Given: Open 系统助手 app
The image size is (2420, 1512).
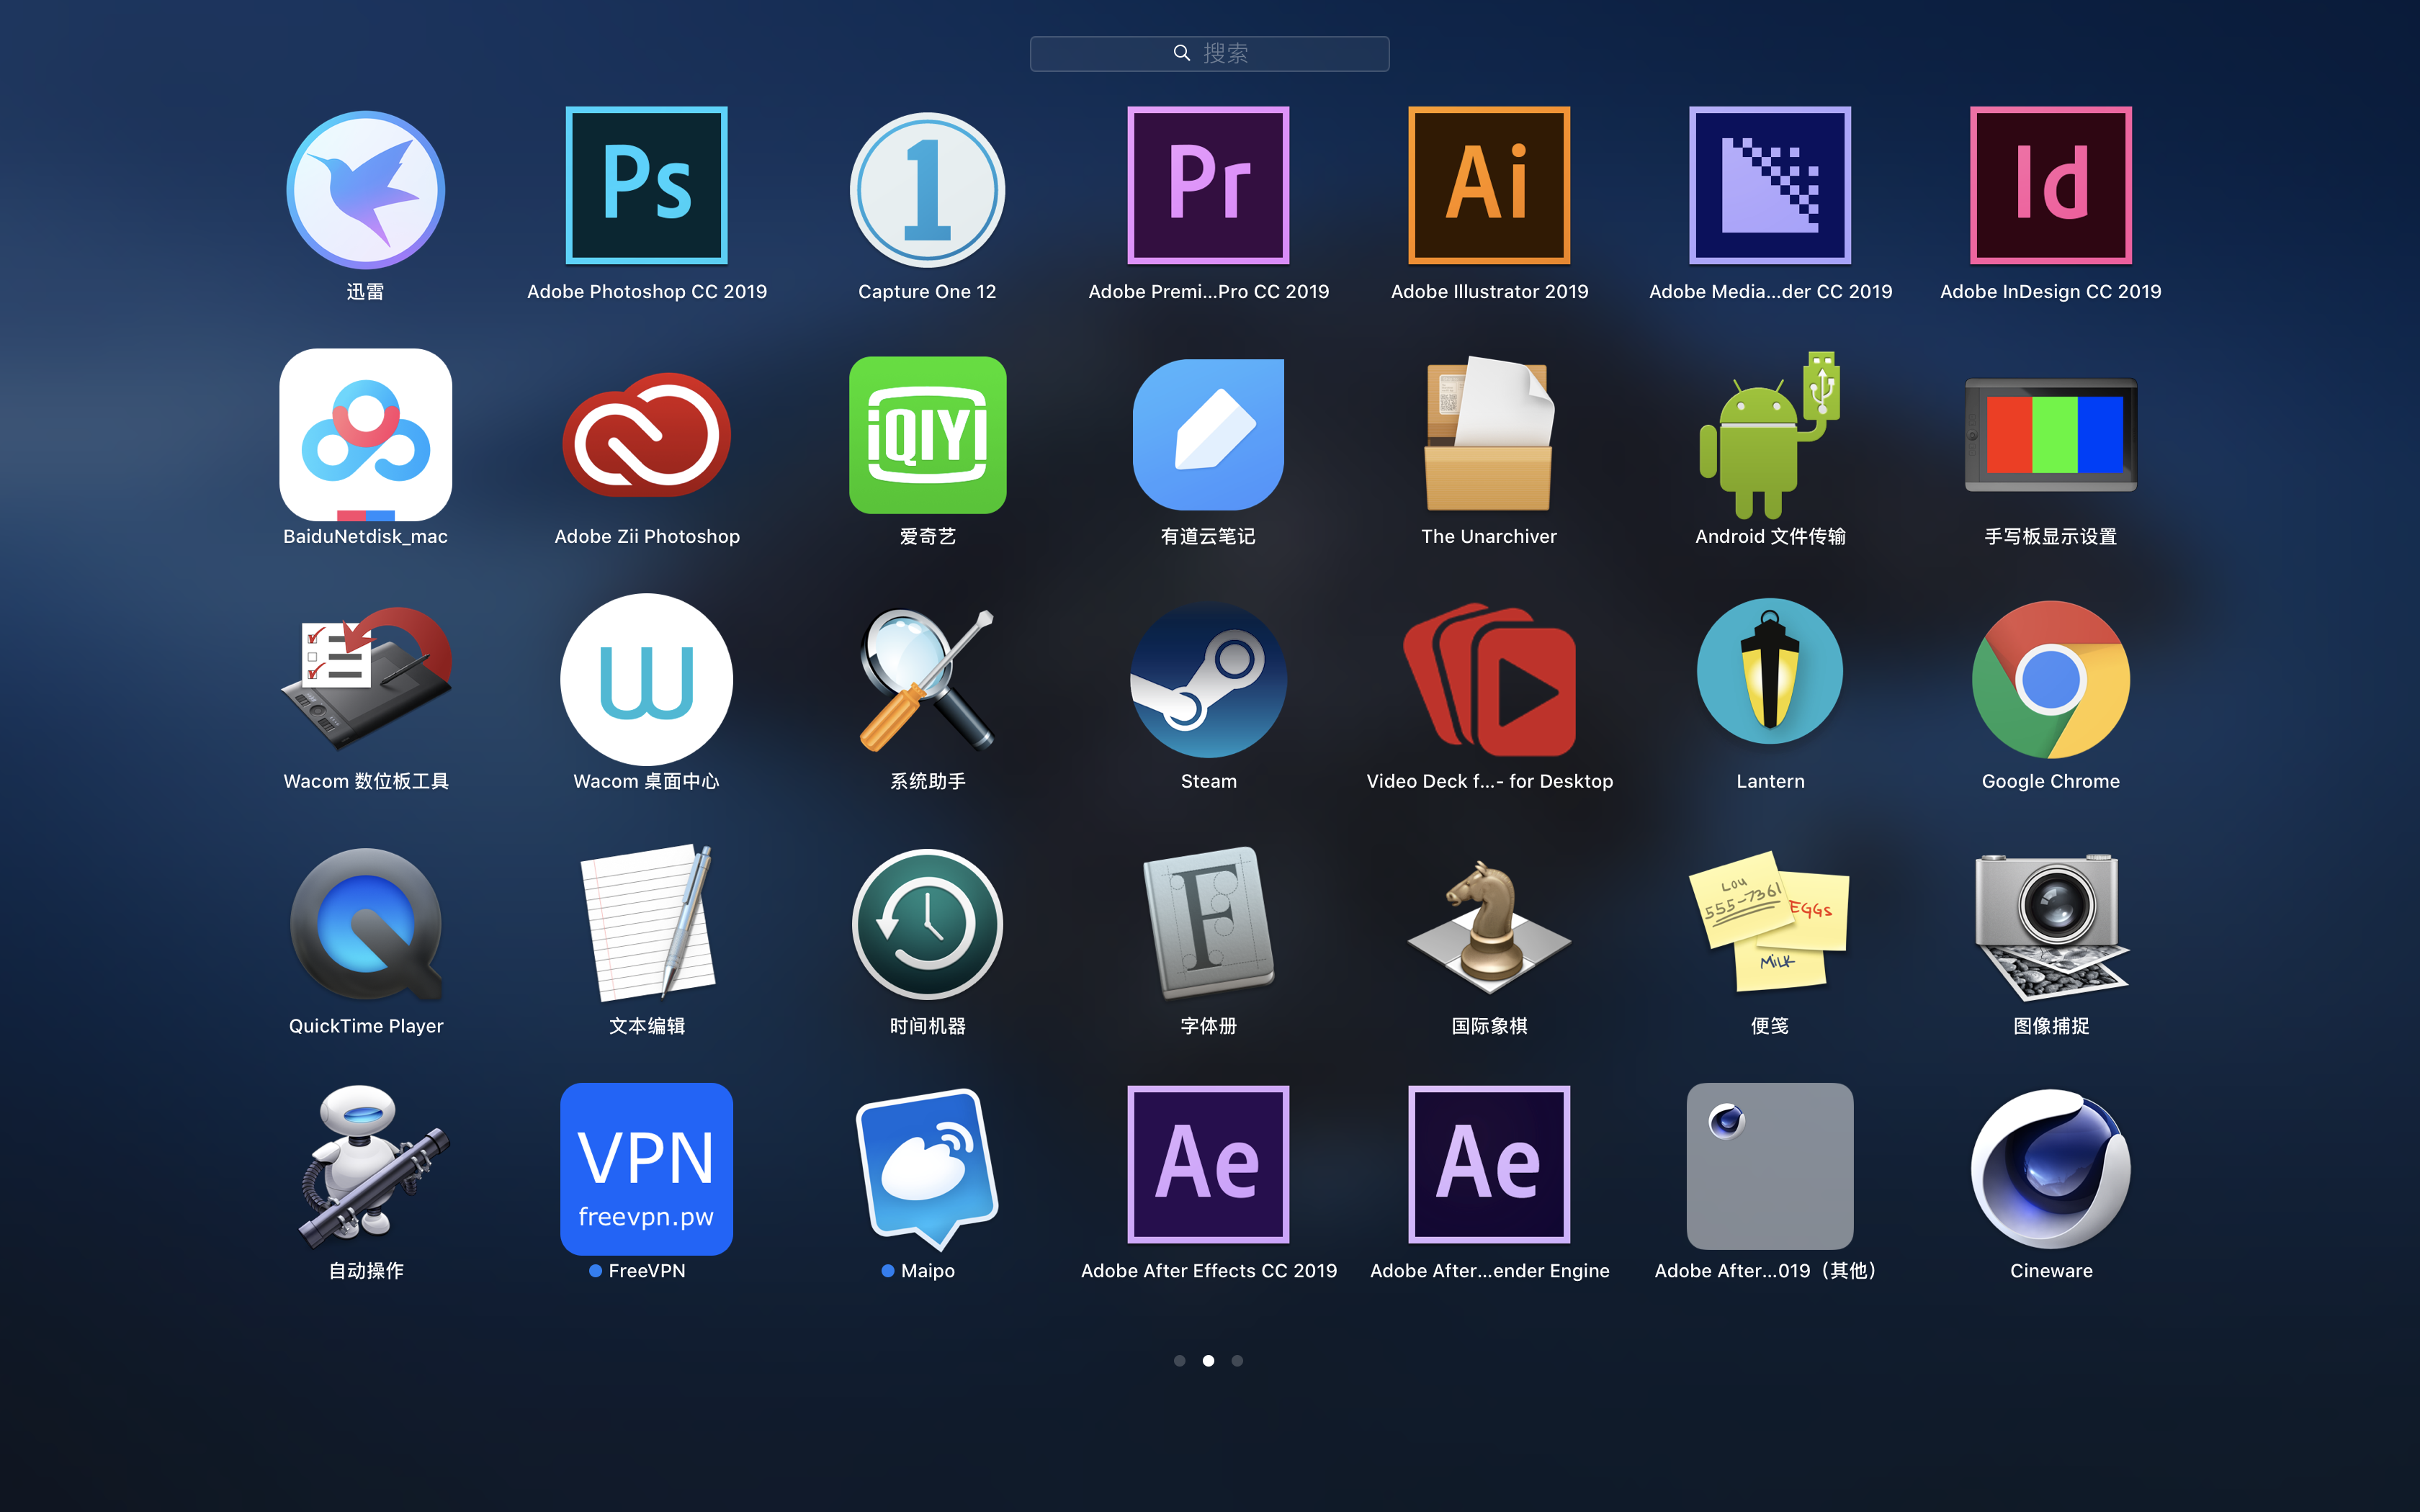Looking at the screenshot, I should [x=927, y=679].
